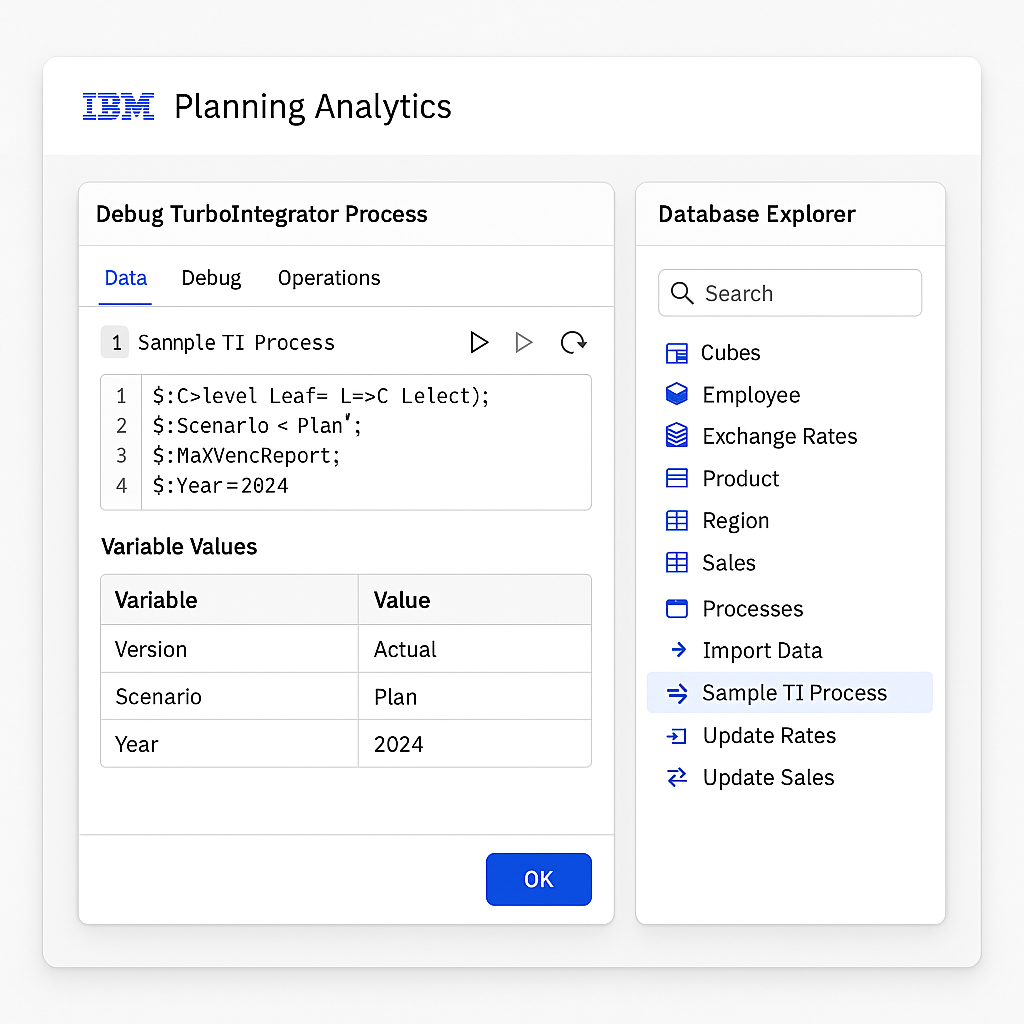Click the Processes folder icon
Viewport: 1024px width, 1024px height.
677,608
